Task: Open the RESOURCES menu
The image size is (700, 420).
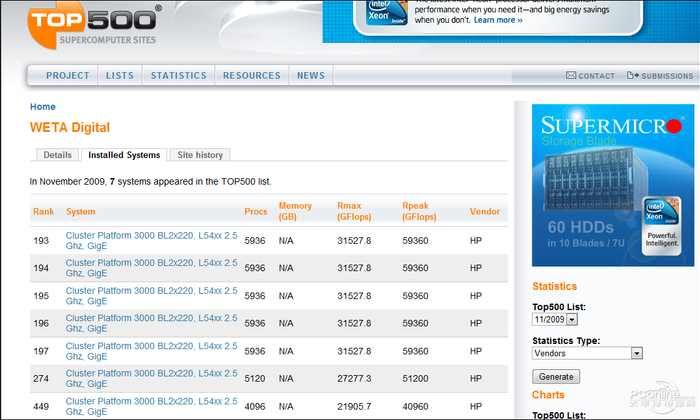Action: click(252, 75)
